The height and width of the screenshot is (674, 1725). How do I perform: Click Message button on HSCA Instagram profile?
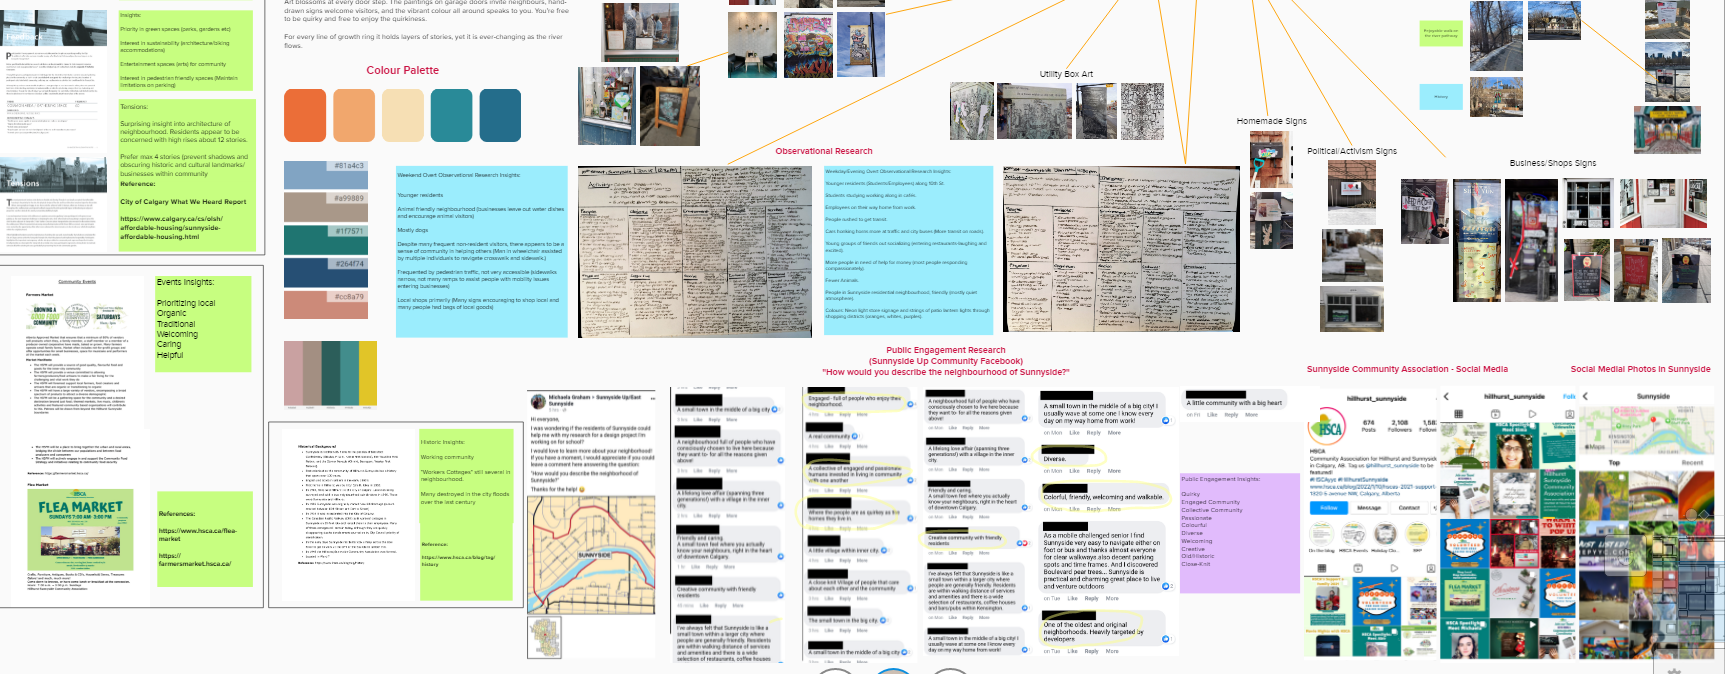pos(1369,508)
